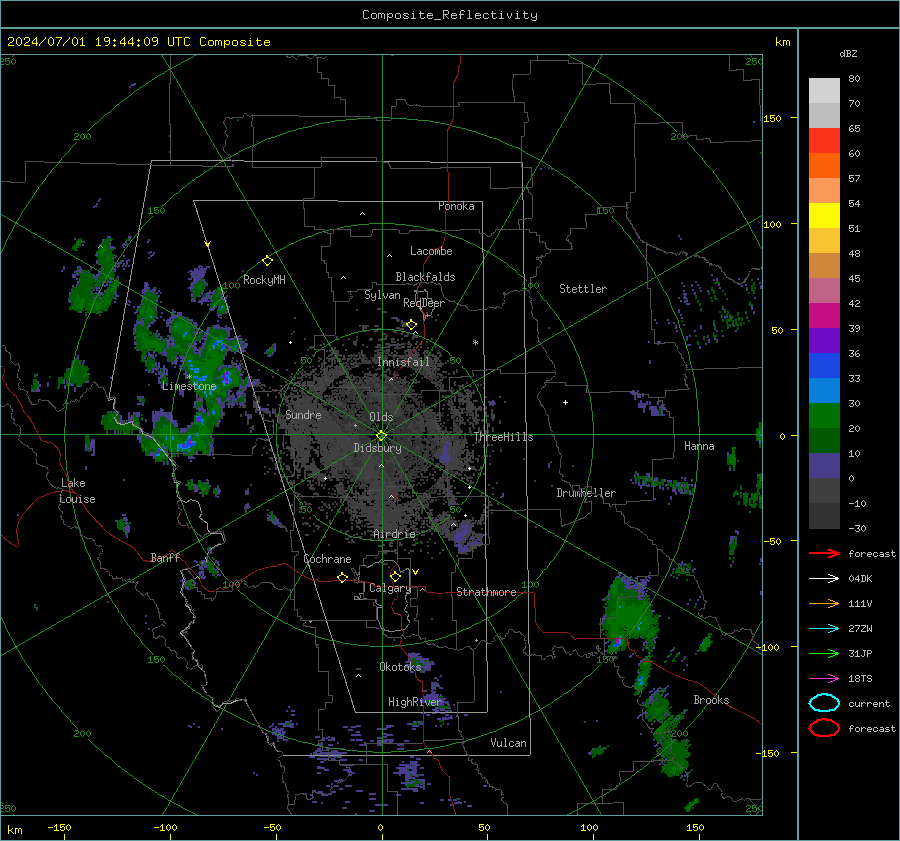Click the white plus marker west of Hanna
The image size is (900, 841).
point(565,402)
